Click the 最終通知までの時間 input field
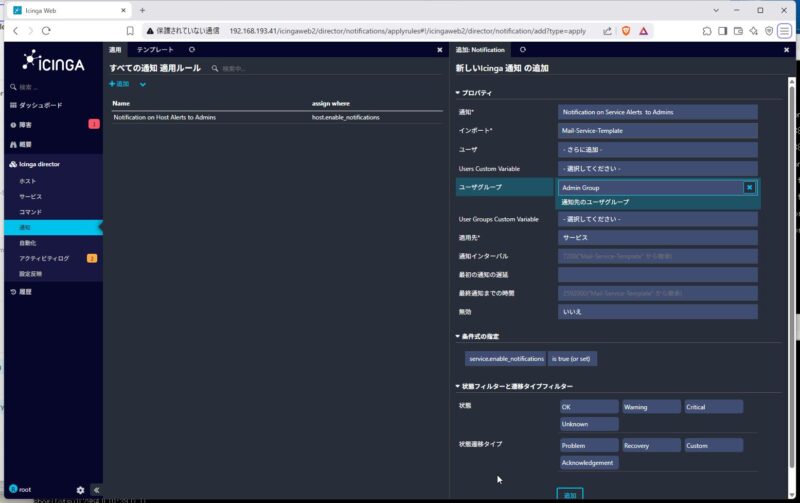This screenshot has height=503, width=800. (x=657, y=293)
